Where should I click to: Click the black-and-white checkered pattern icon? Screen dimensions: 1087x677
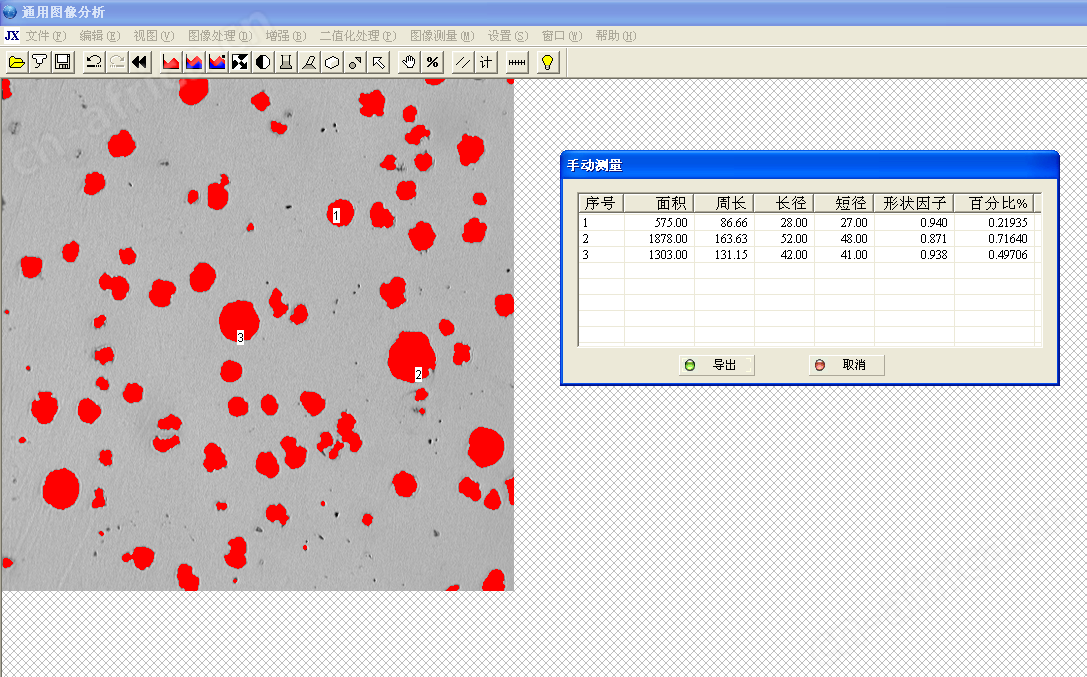(x=240, y=62)
